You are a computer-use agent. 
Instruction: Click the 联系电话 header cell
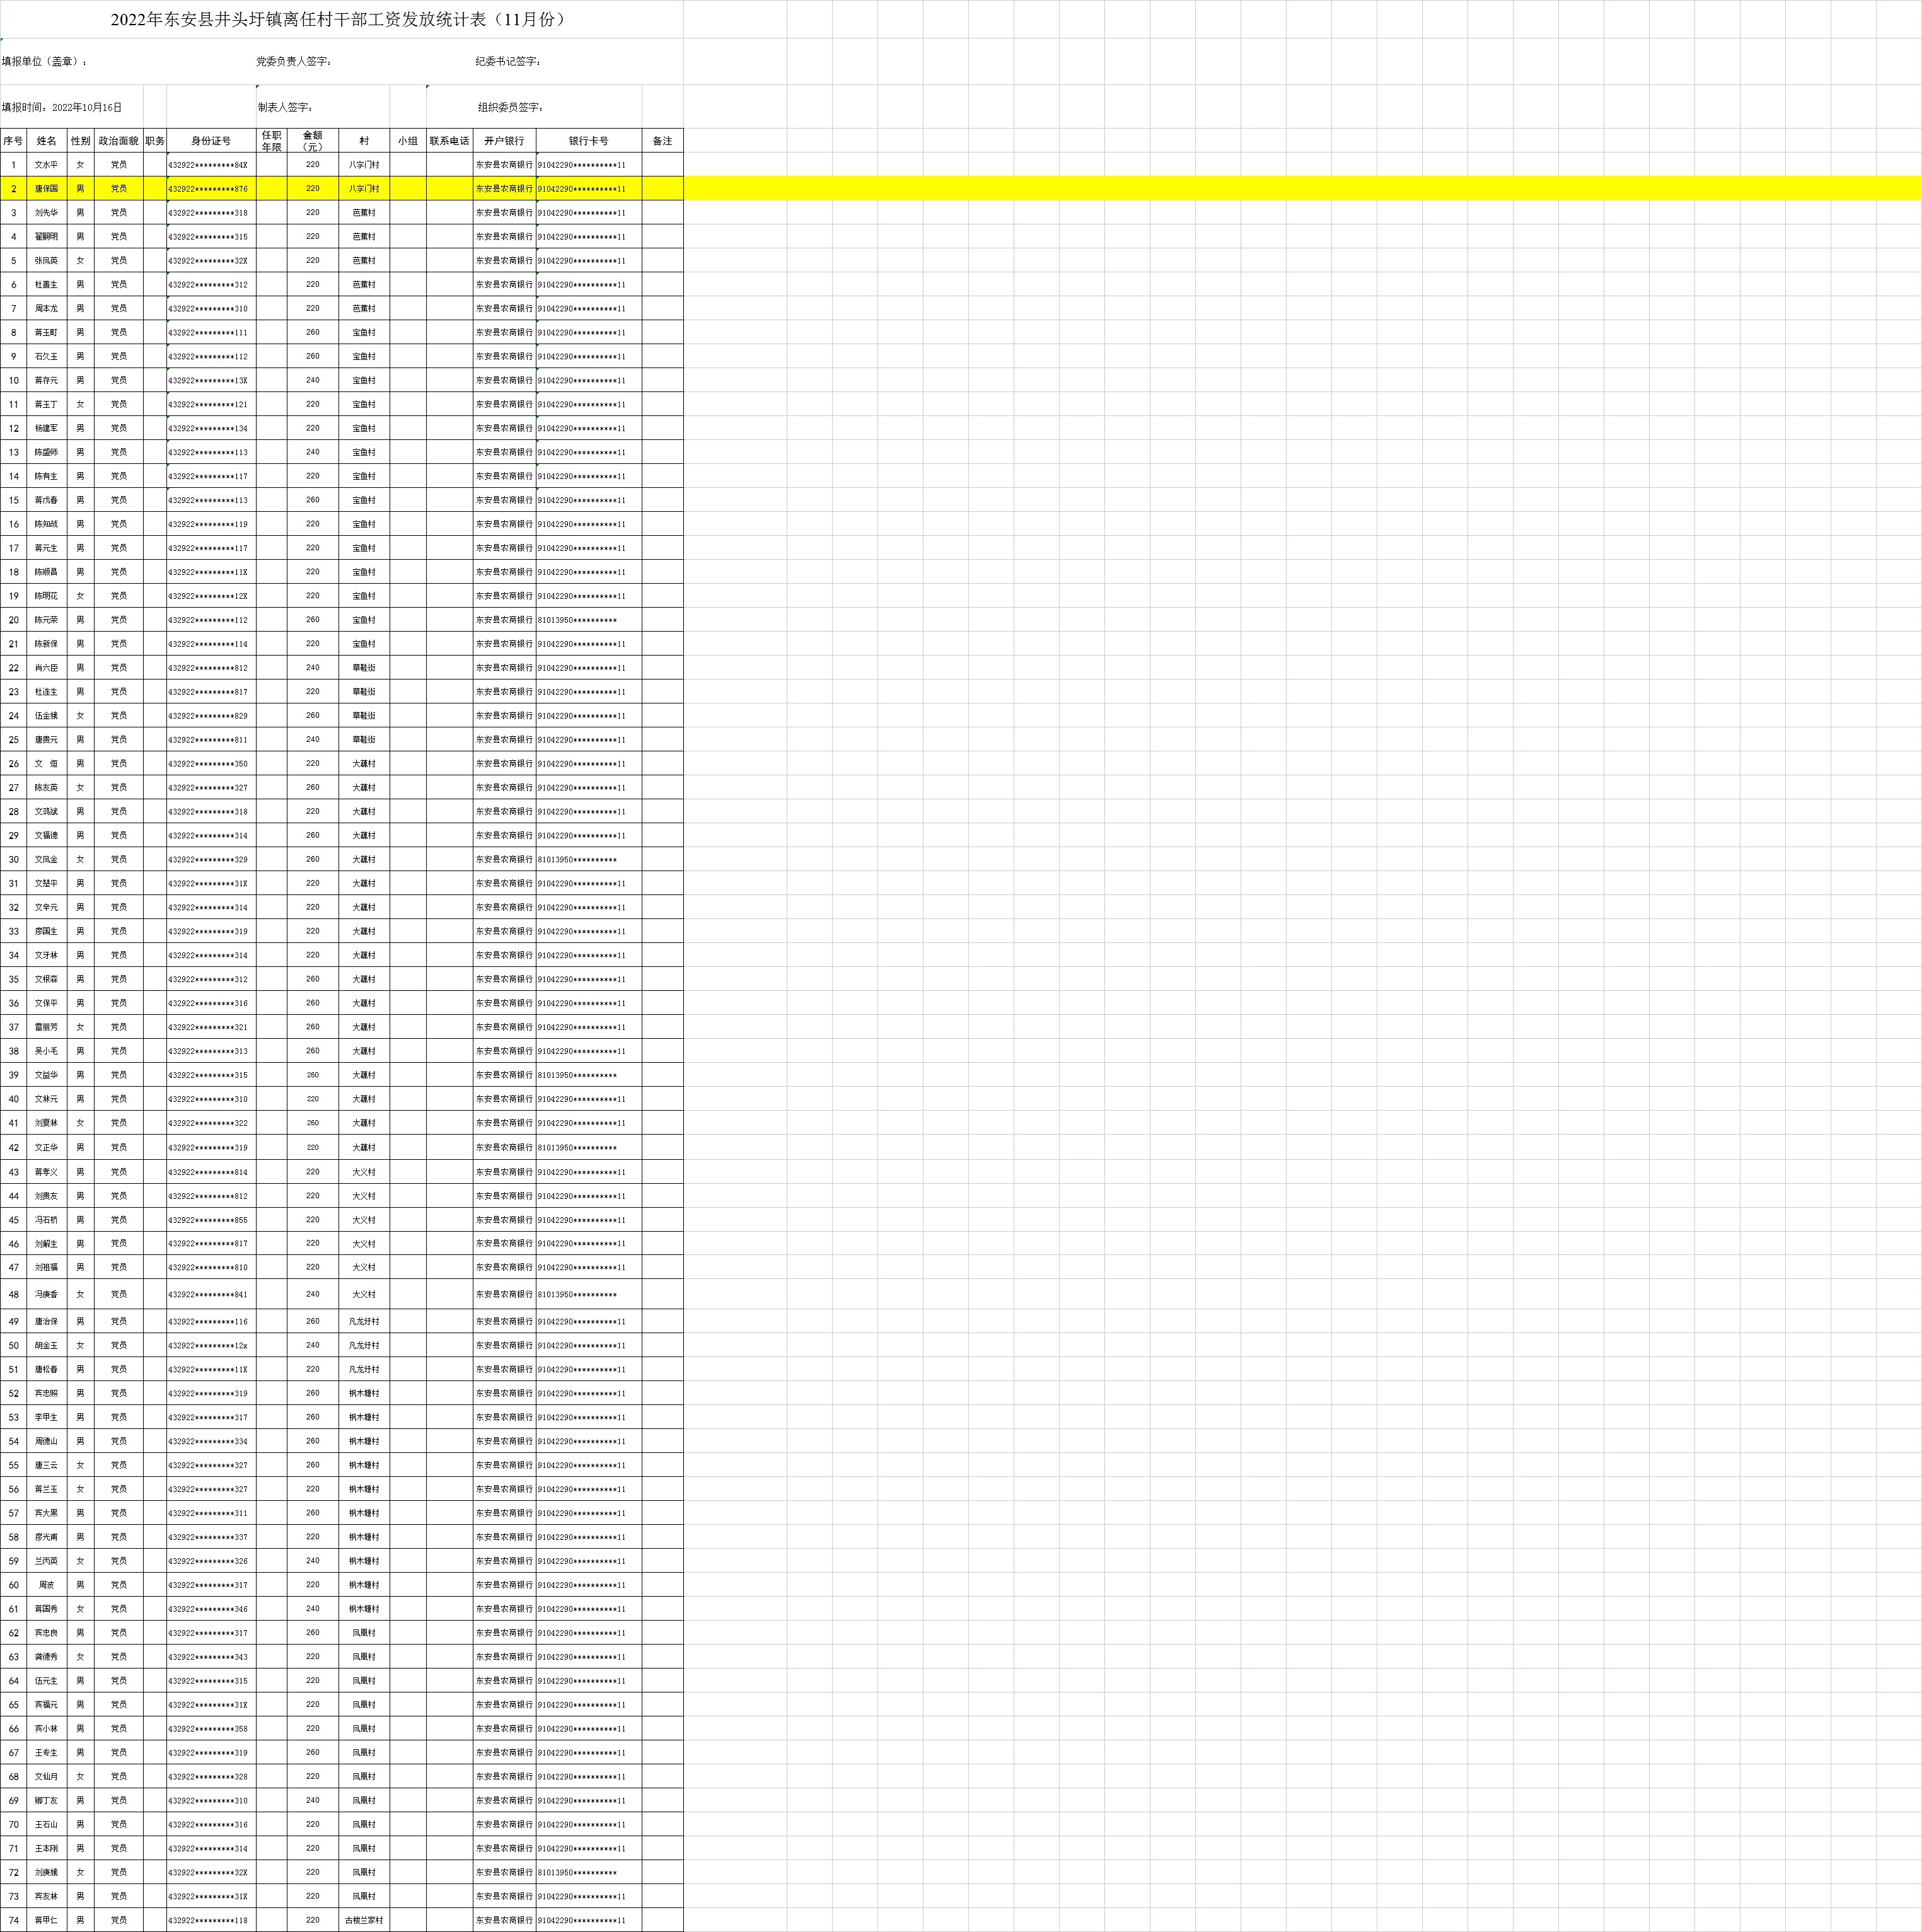(449, 141)
